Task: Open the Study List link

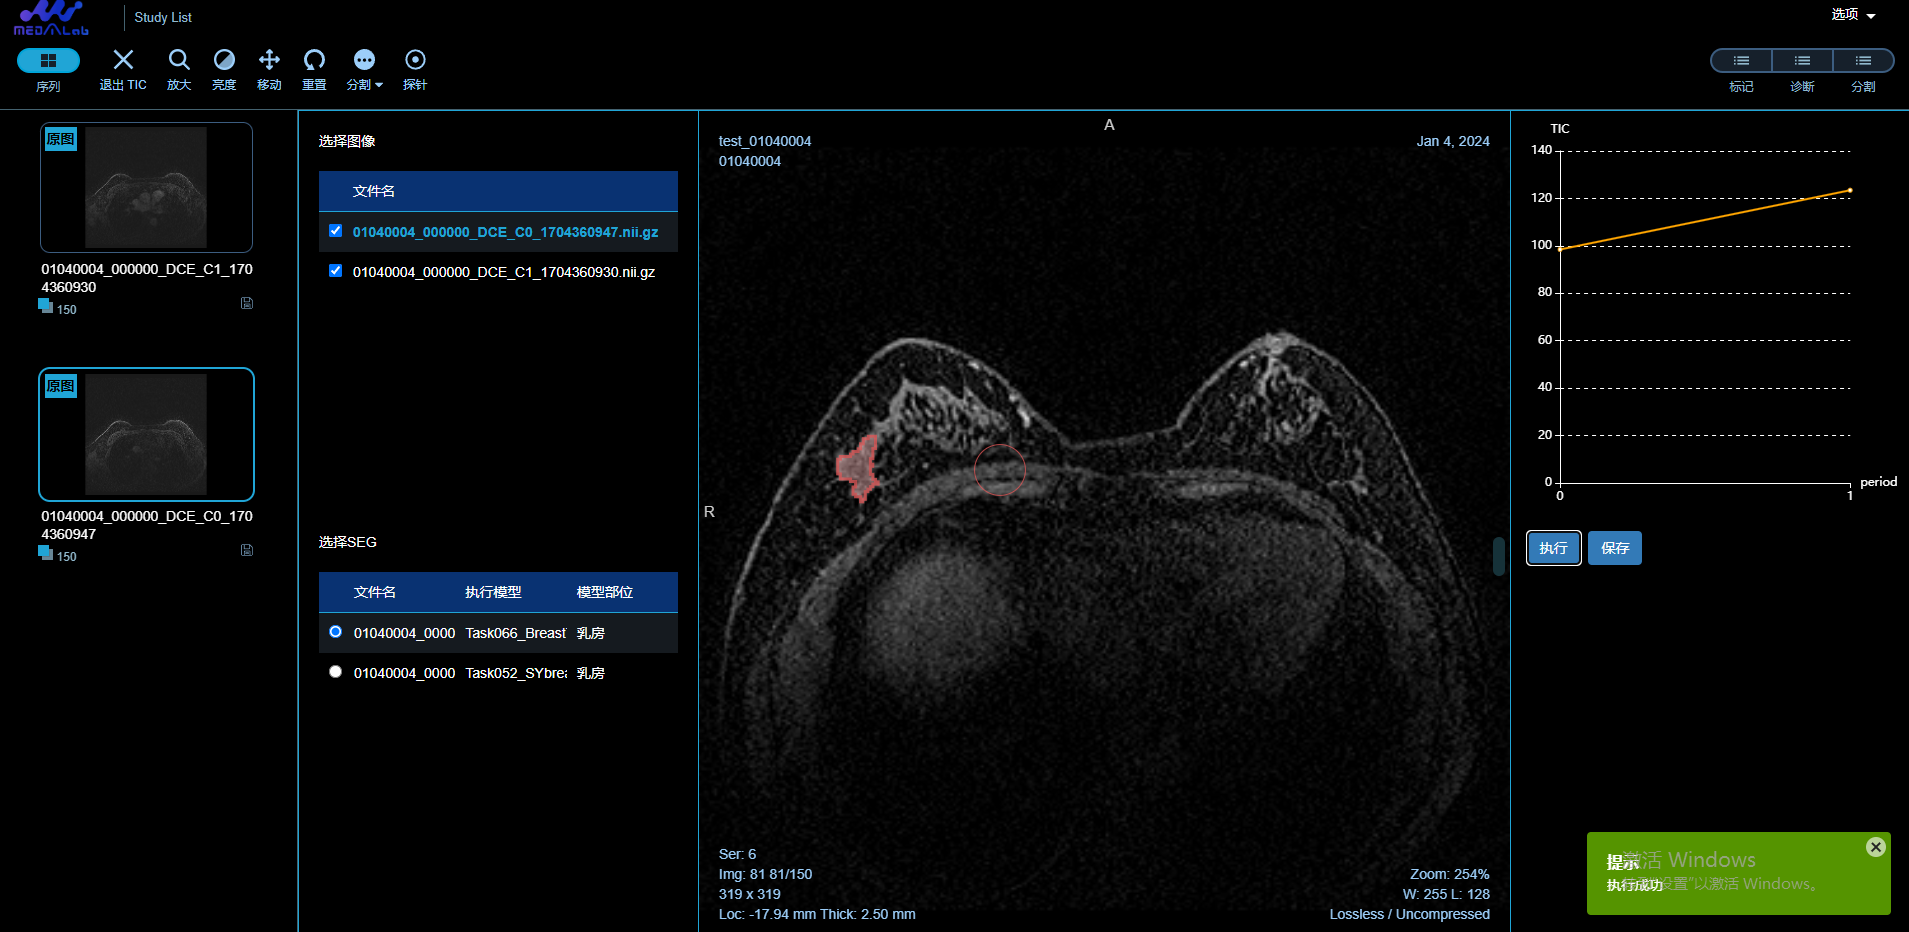Action: [163, 17]
